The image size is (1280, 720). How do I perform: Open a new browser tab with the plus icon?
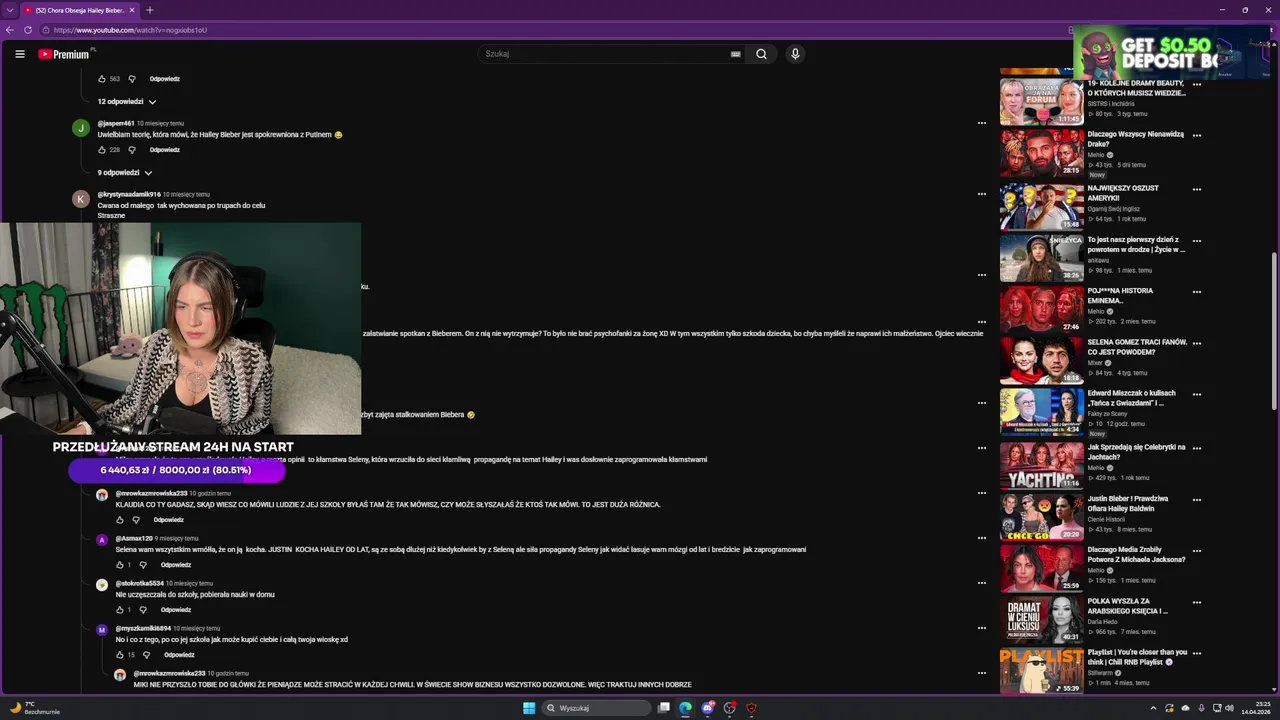[x=149, y=10]
